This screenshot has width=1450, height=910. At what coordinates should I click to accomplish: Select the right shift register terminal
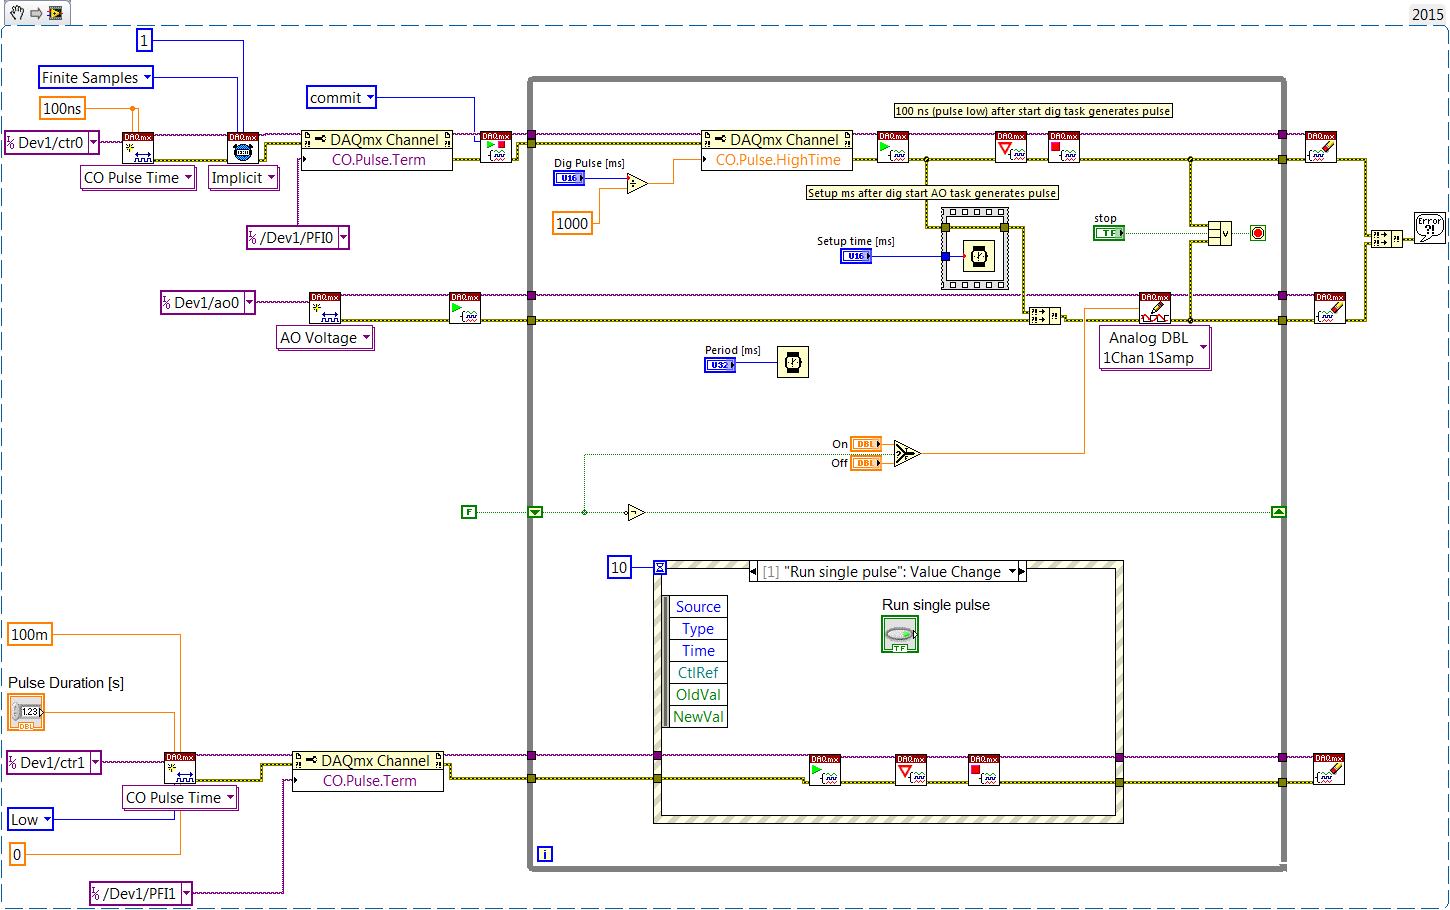(1278, 512)
